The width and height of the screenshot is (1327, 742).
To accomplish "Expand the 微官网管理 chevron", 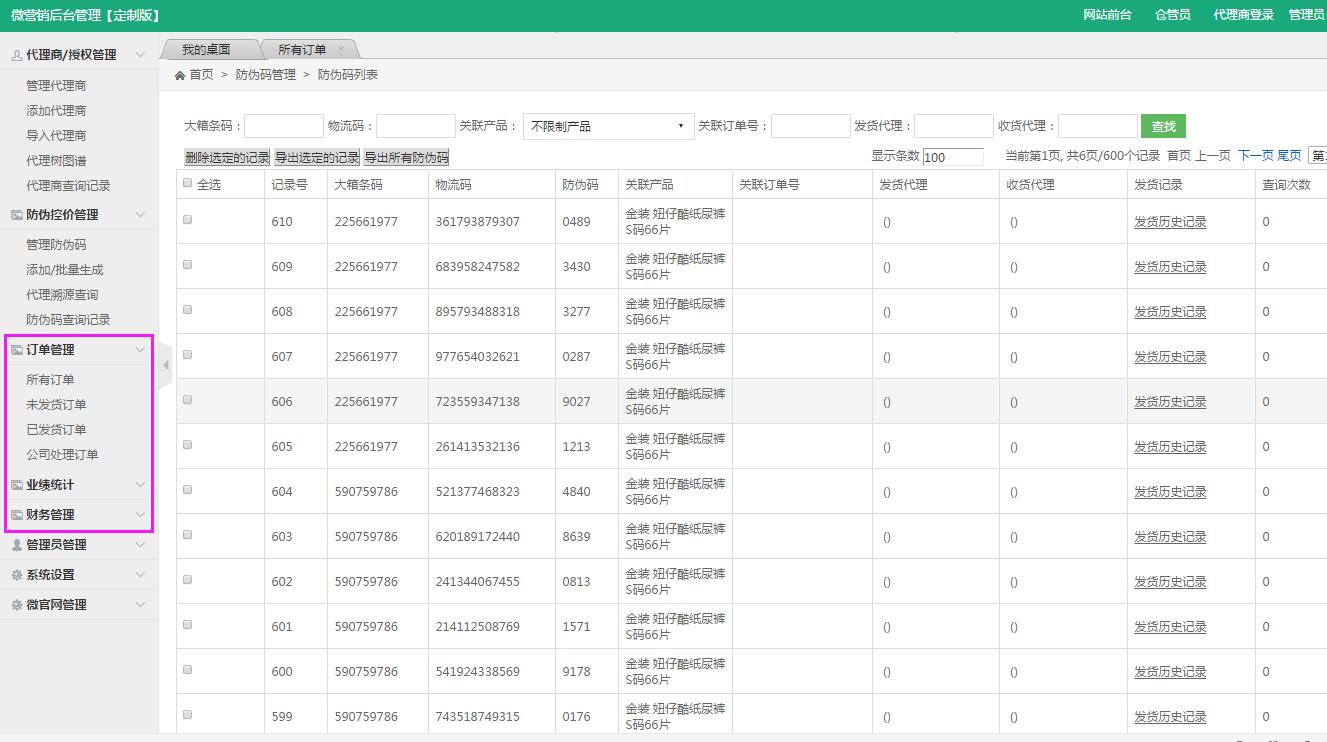I will [x=140, y=605].
